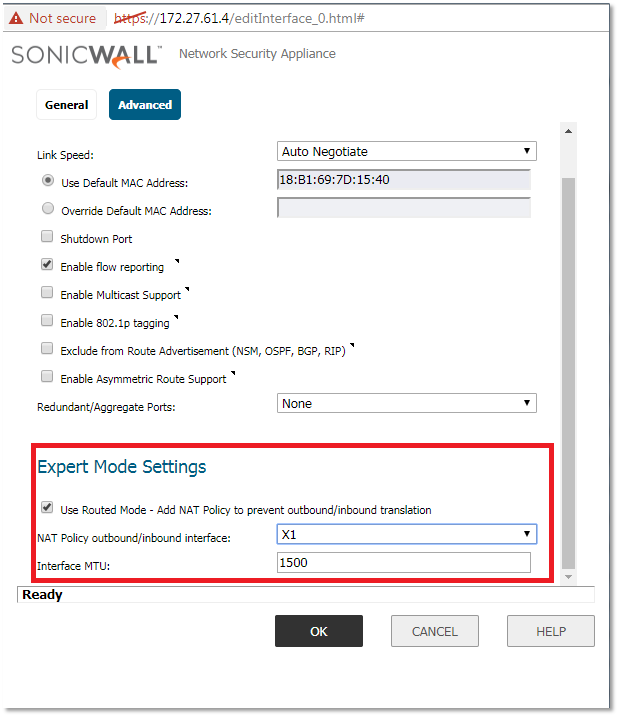Disable Use Routed Mode checkbox
This screenshot has height=717, width=619.
(x=47, y=508)
